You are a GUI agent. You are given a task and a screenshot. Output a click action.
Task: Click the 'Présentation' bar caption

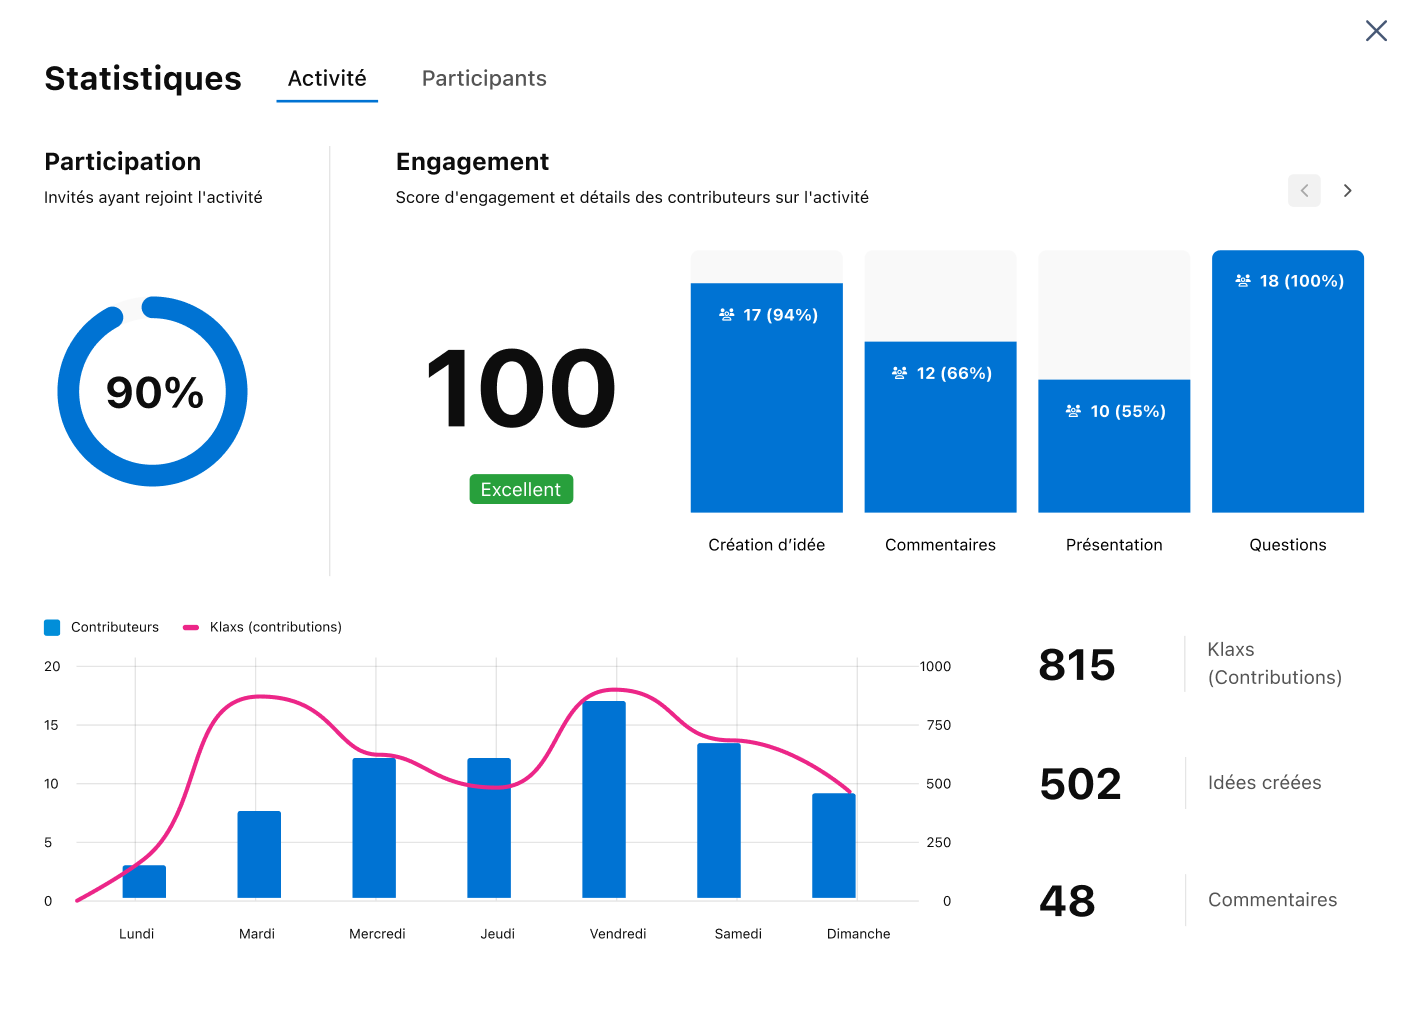1114,545
